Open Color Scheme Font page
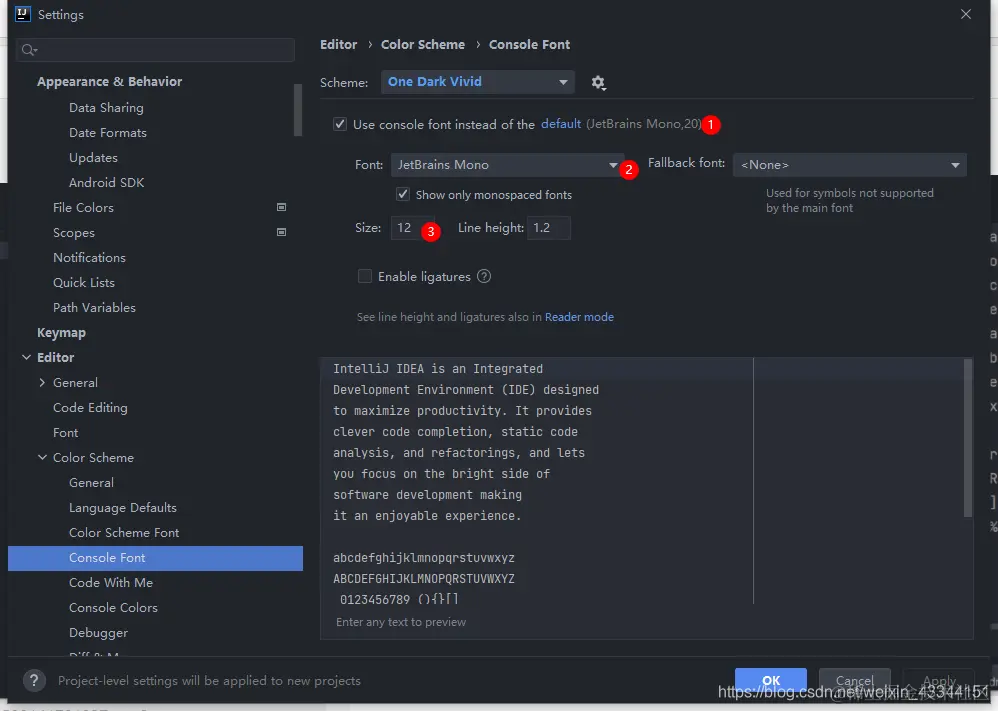The image size is (998, 711). (124, 533)
